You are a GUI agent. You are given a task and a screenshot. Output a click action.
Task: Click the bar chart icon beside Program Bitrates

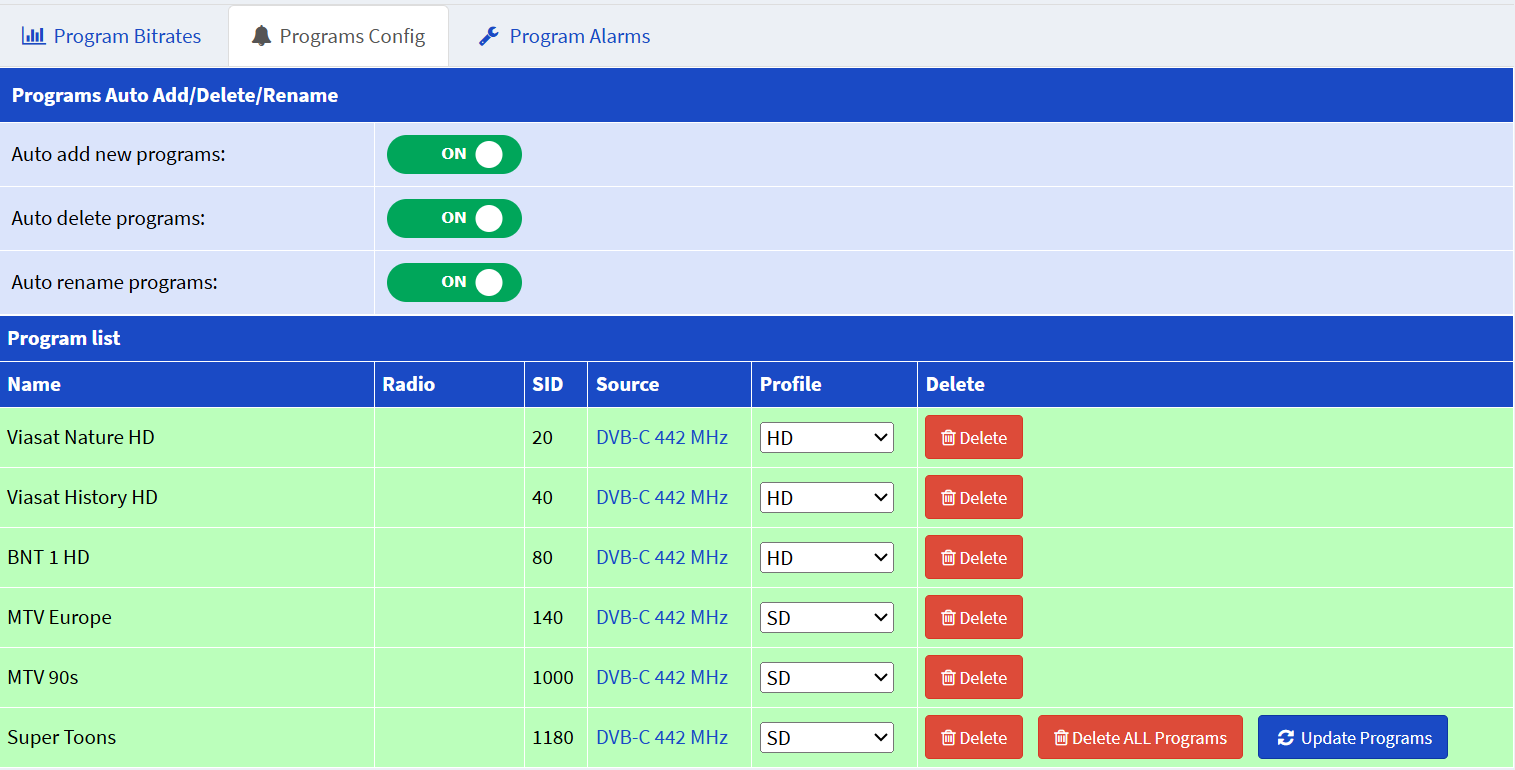tap(34, 36)
